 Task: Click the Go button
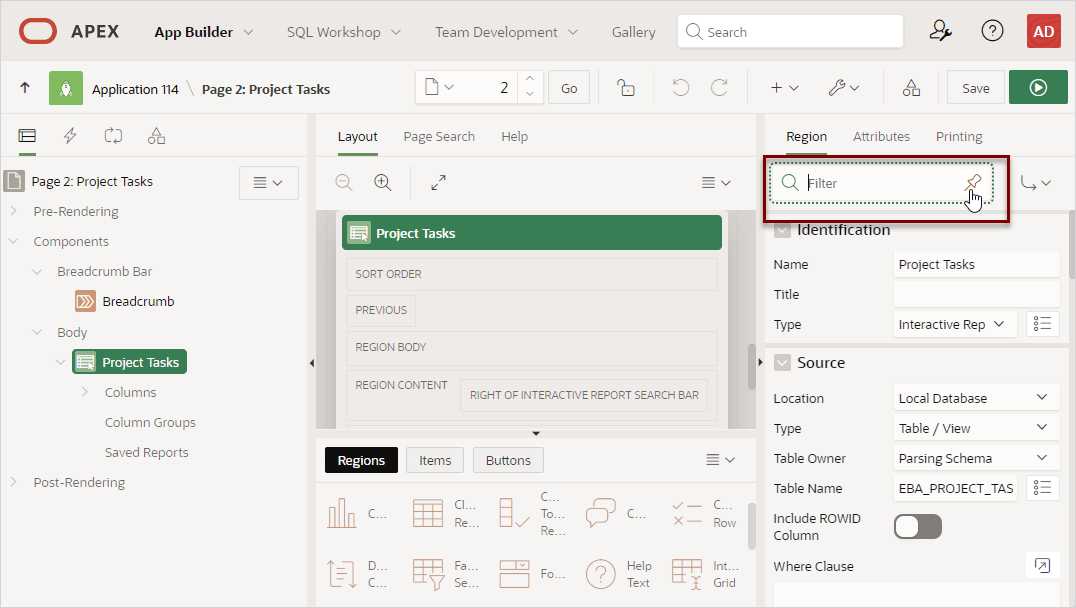tap(569, 88)
